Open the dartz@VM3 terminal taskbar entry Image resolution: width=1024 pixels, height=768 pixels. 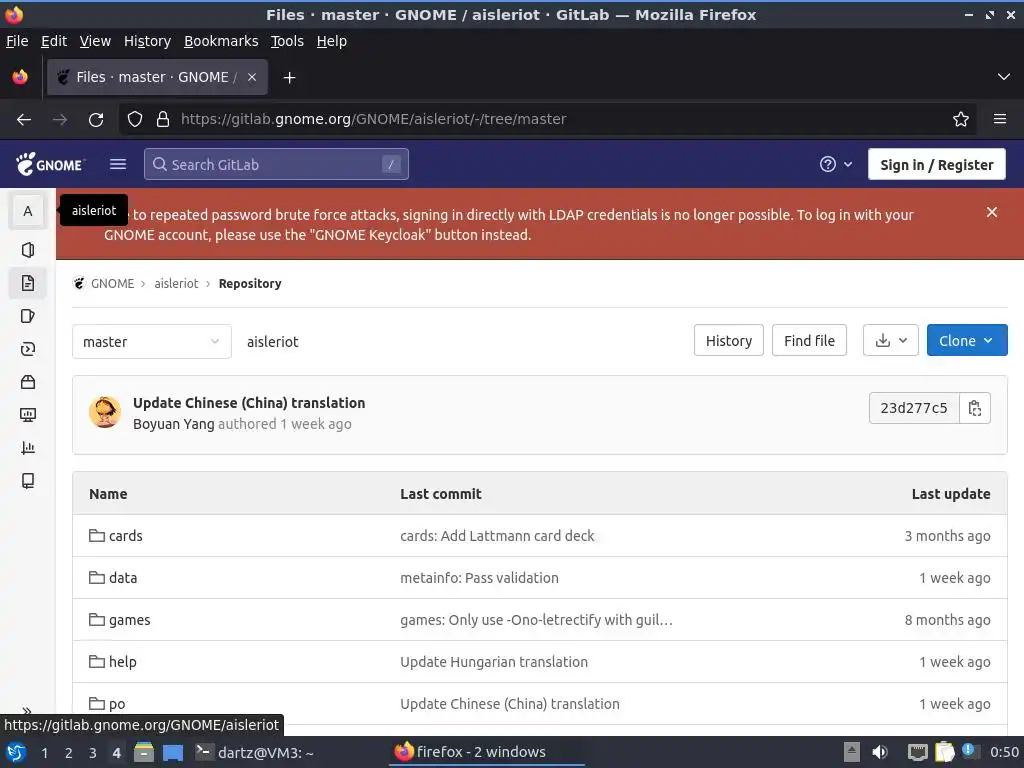255,752
